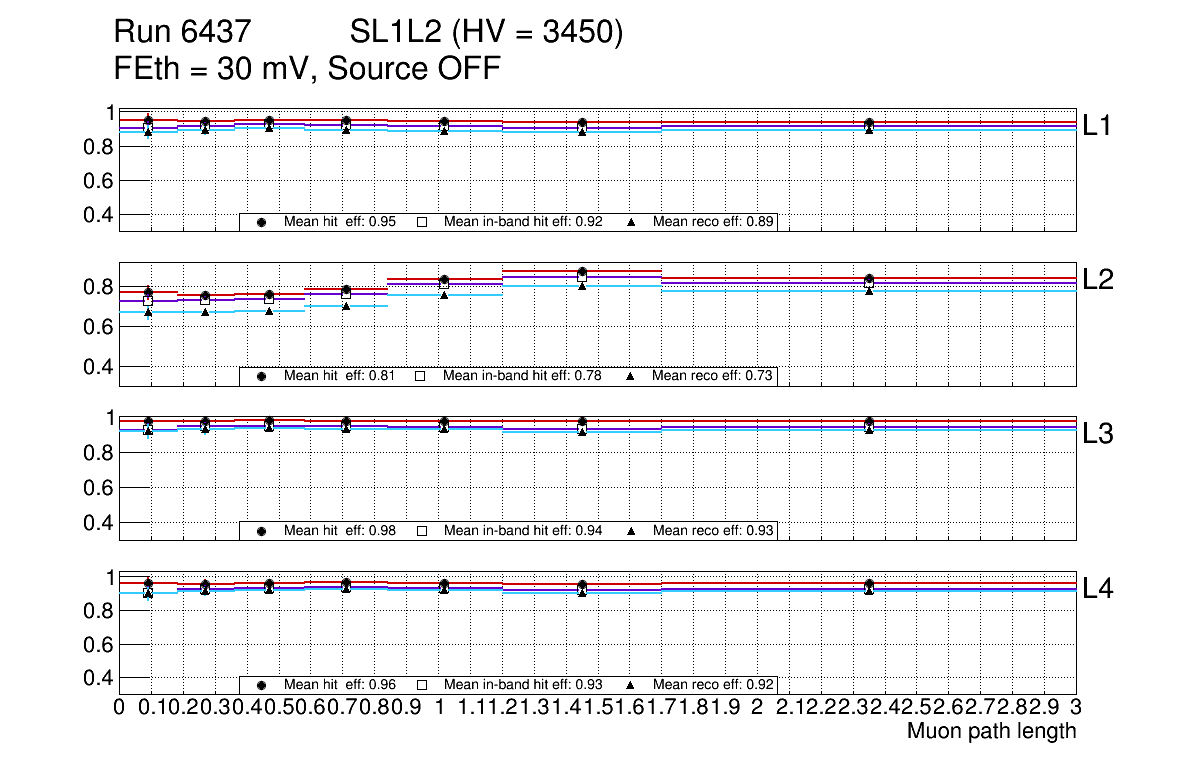Click the black triangle marker in L2 legend
Viewport: 1196px width, 772px height.
pos(631,376)
